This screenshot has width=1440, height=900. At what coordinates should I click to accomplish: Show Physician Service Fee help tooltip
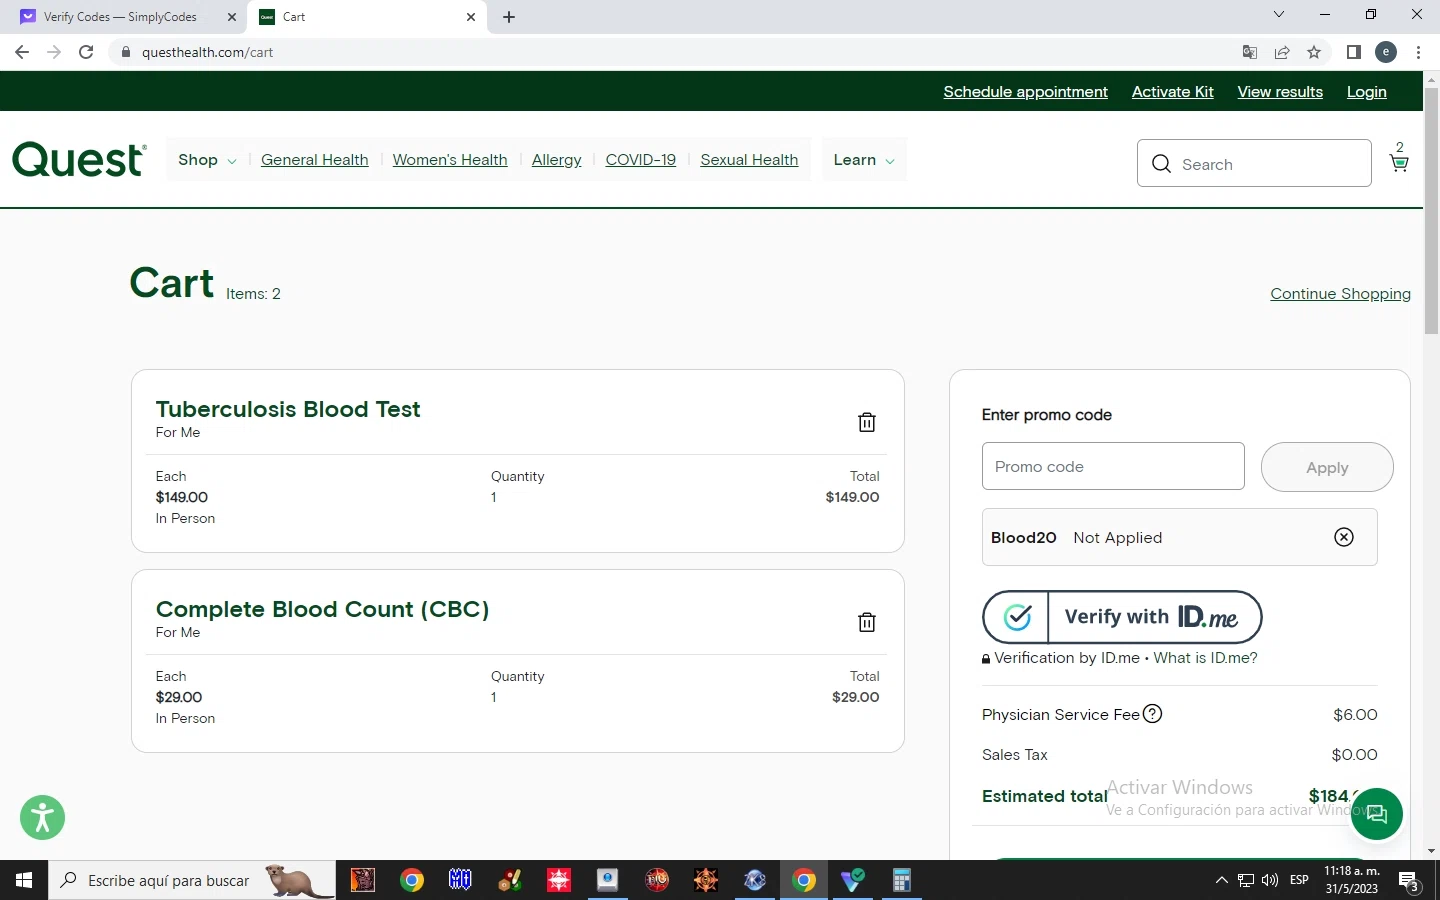tap(1153, 714)
